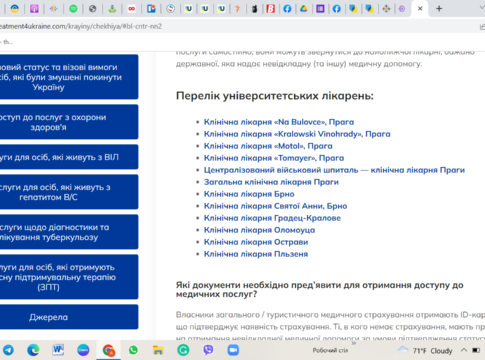Open the Motol clinical hospital link
Screen dimensions: 485x360
[268, 146]
